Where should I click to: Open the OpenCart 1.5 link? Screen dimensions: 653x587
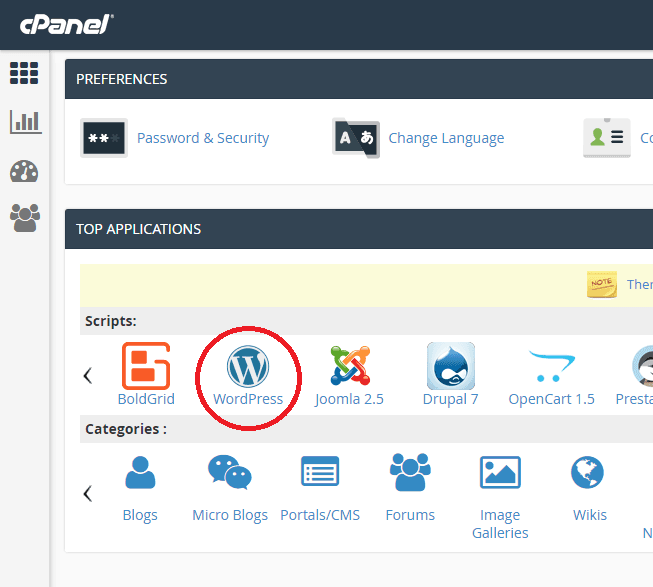click(x=551, y=399)
